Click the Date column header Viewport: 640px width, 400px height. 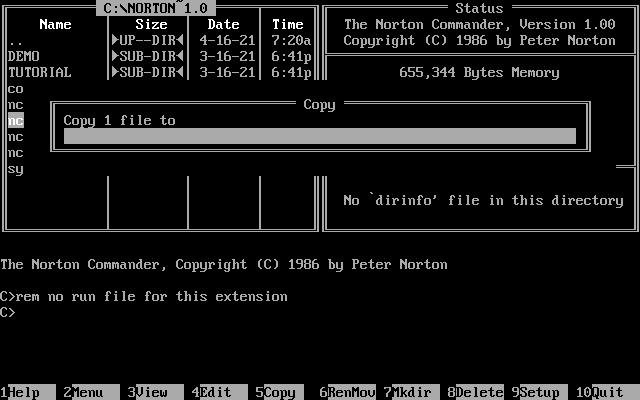tap(223, 24)
